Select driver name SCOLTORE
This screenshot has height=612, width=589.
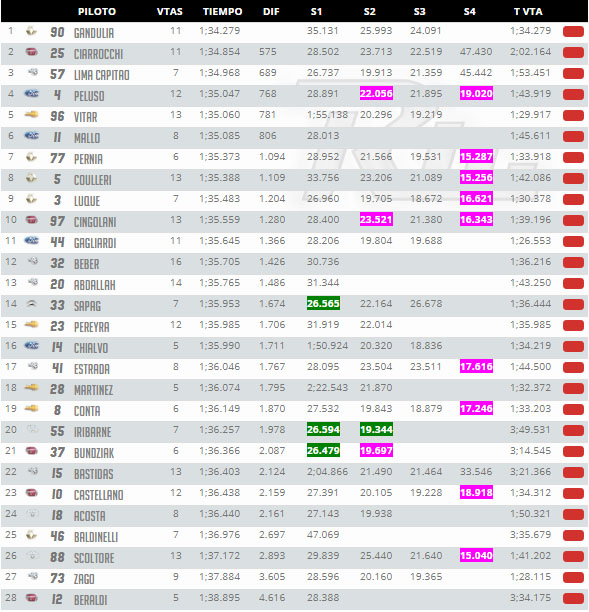94,558
